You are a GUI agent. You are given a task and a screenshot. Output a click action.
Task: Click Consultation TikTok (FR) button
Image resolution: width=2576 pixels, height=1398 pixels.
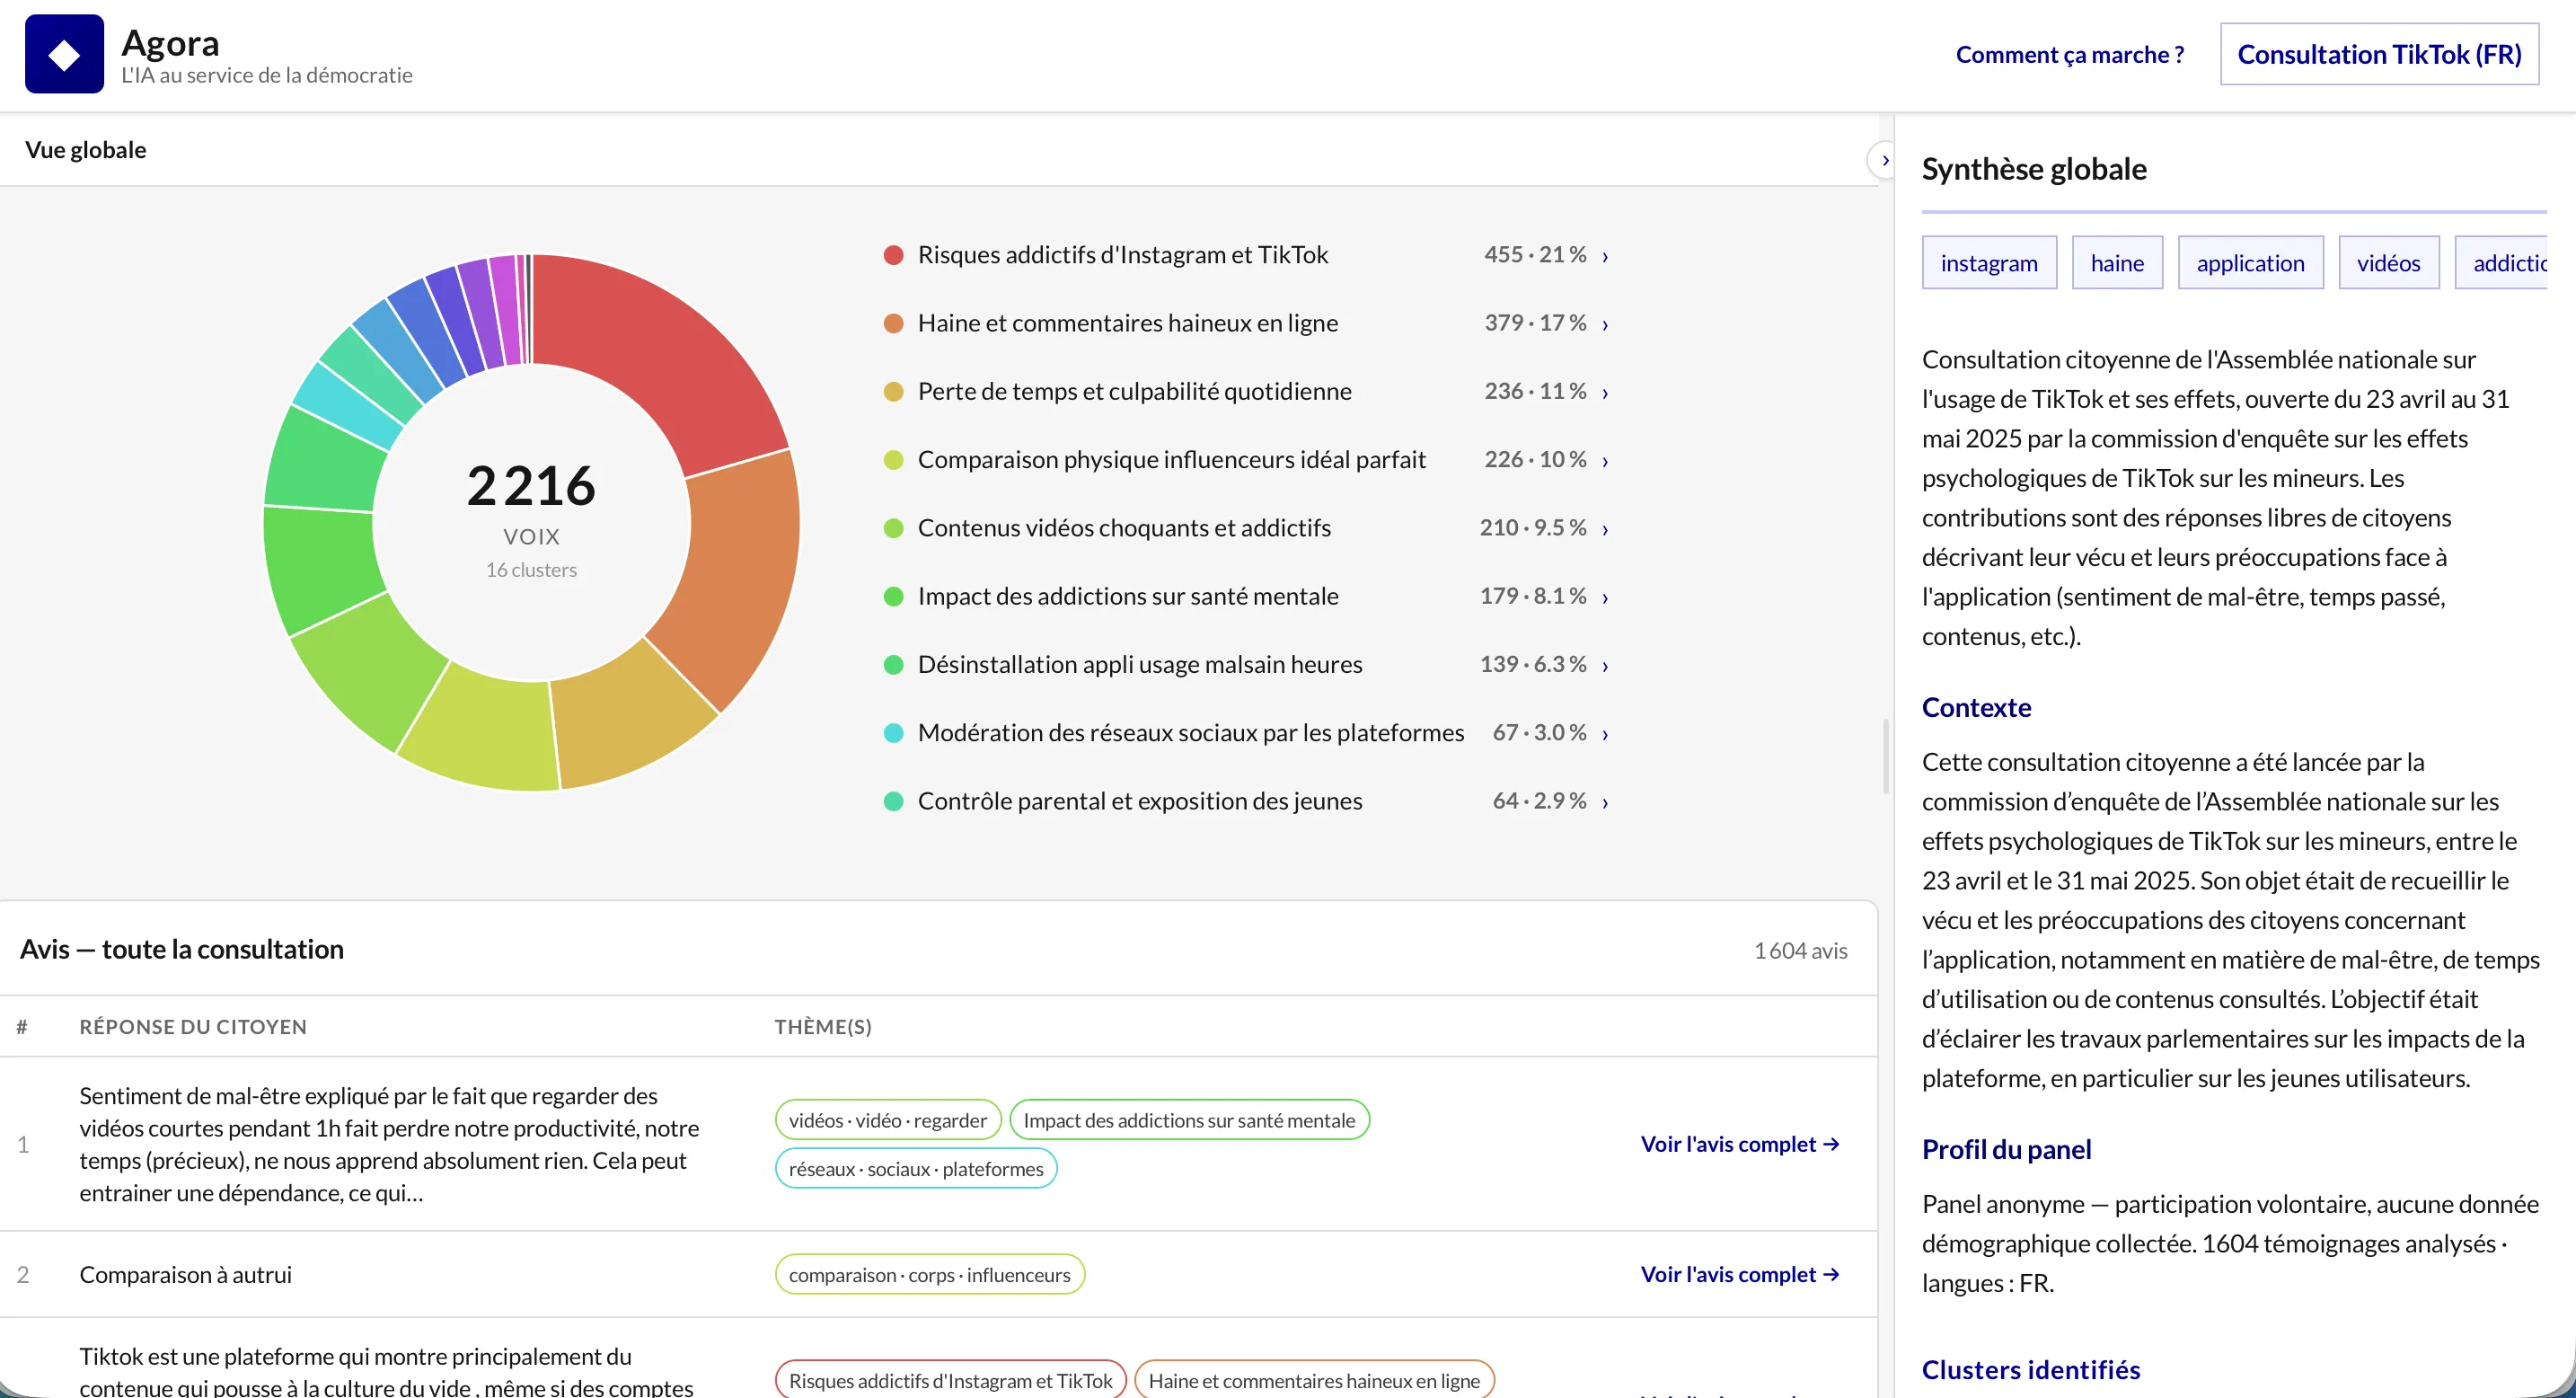click(2379, 54)
